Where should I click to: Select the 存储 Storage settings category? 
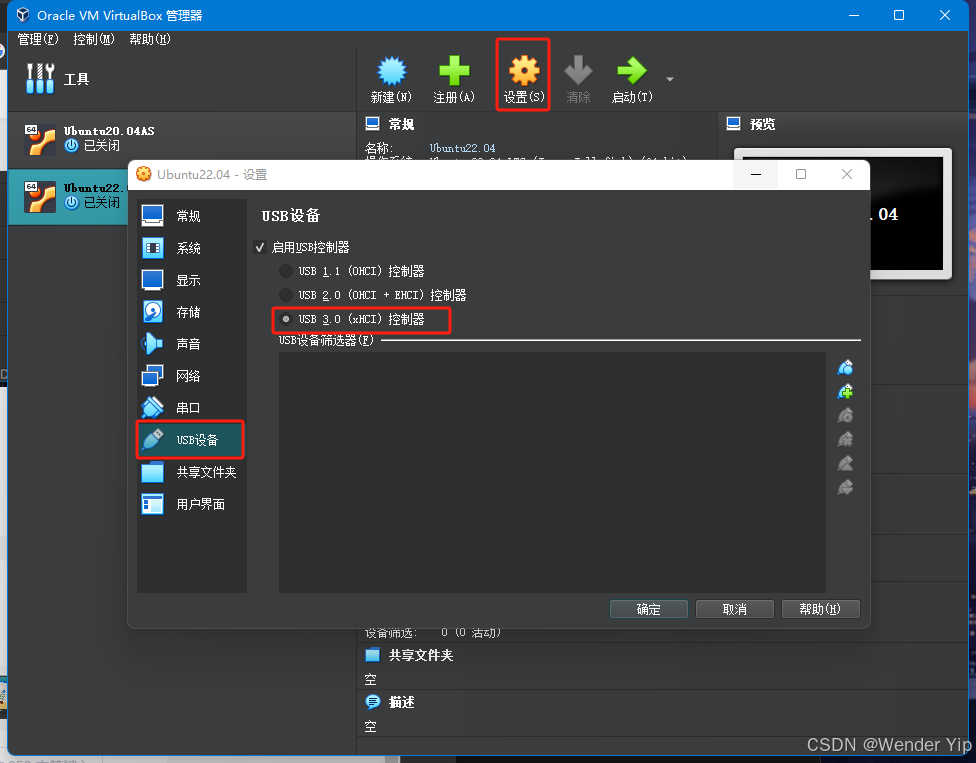coord(191,312)
